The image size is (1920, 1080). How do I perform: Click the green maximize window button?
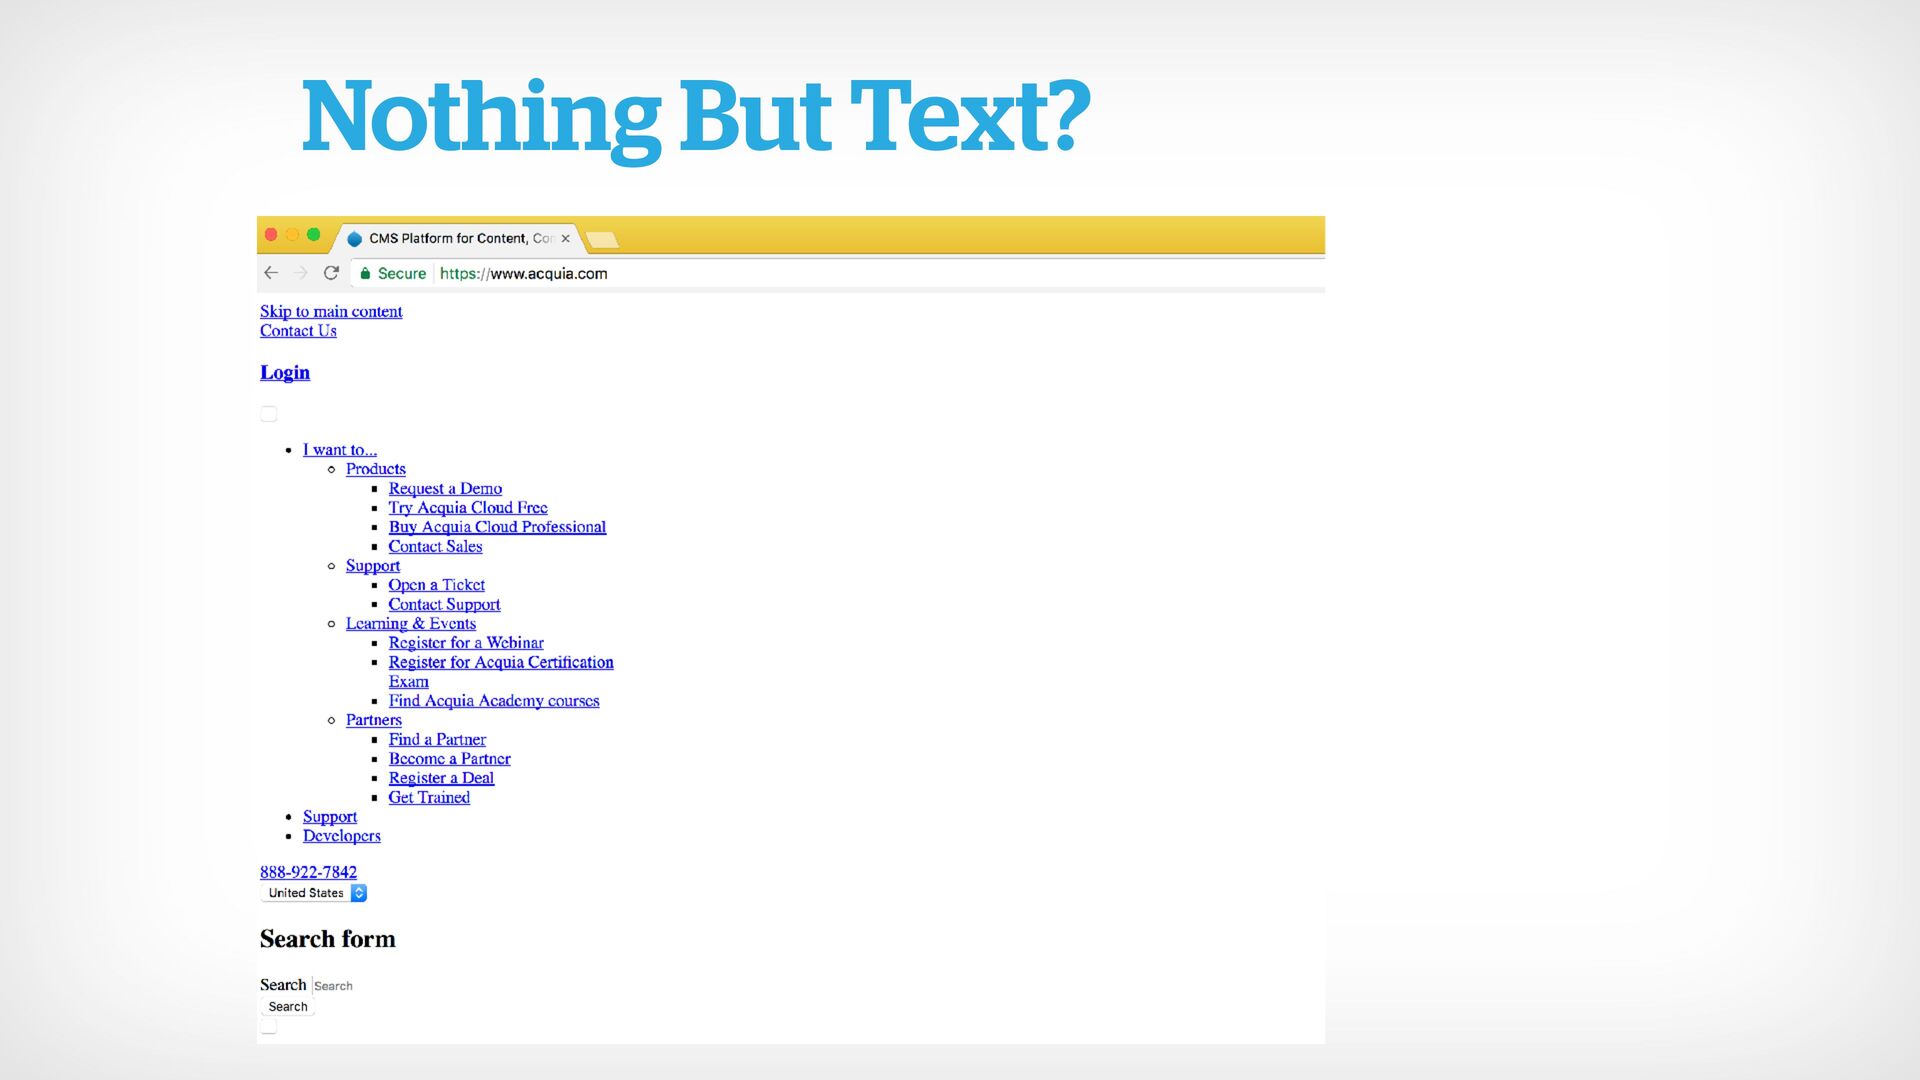[x=313, y=234]
